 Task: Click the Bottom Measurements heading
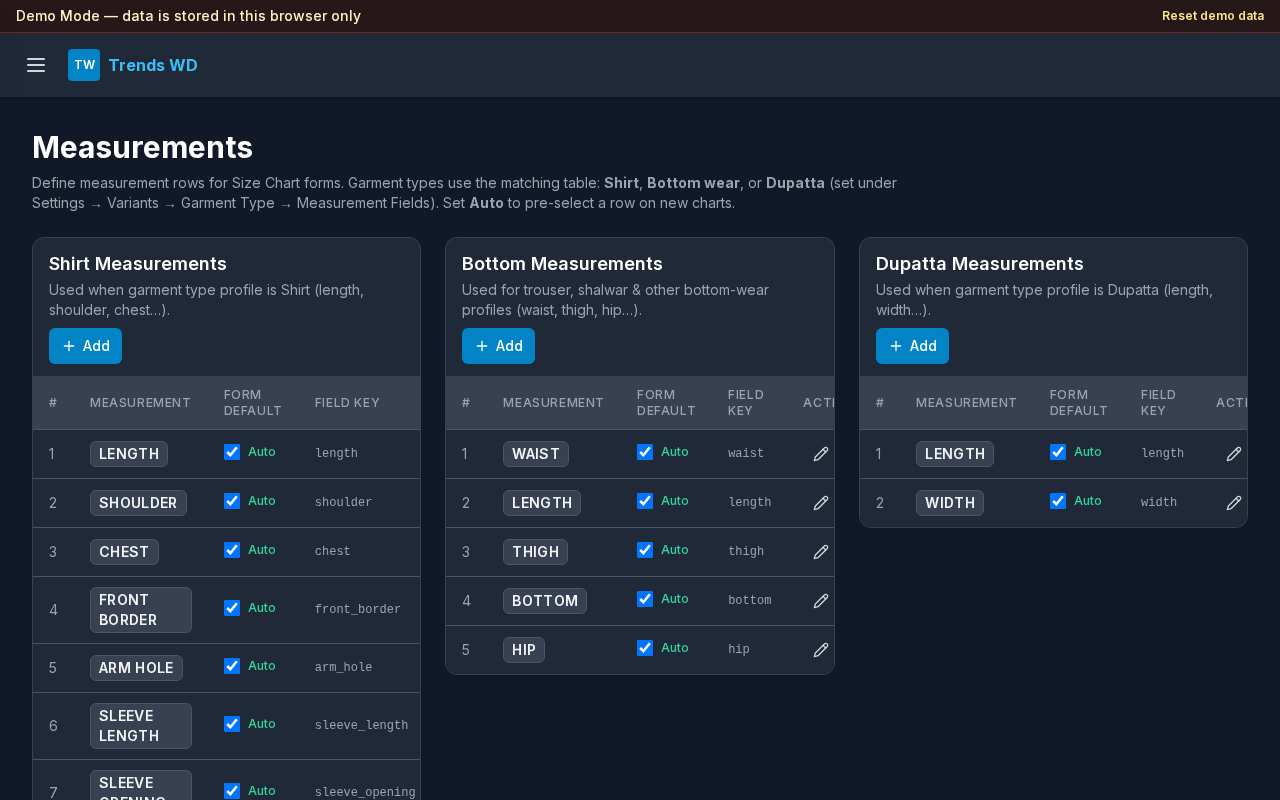click(562, 264)
